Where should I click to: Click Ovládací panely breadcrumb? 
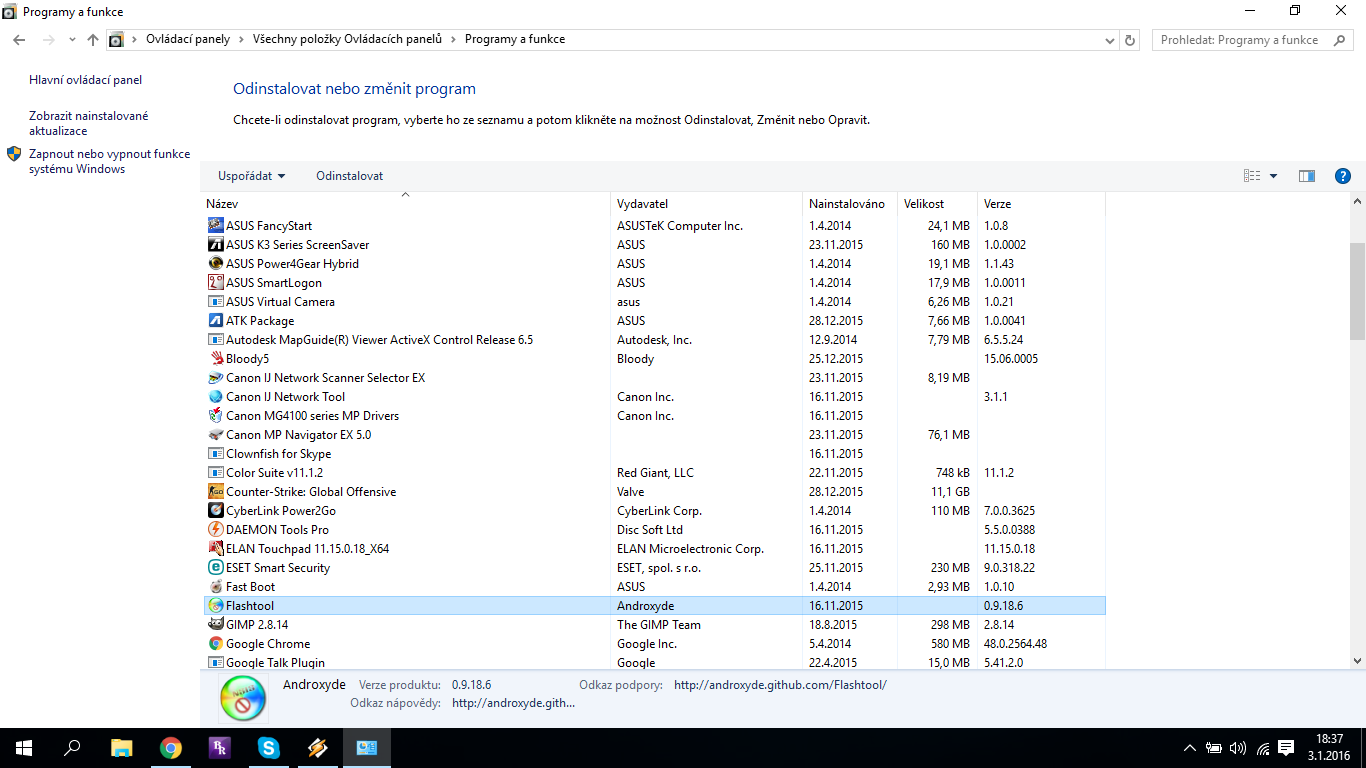pyautogui.click(x=188, y=40)
